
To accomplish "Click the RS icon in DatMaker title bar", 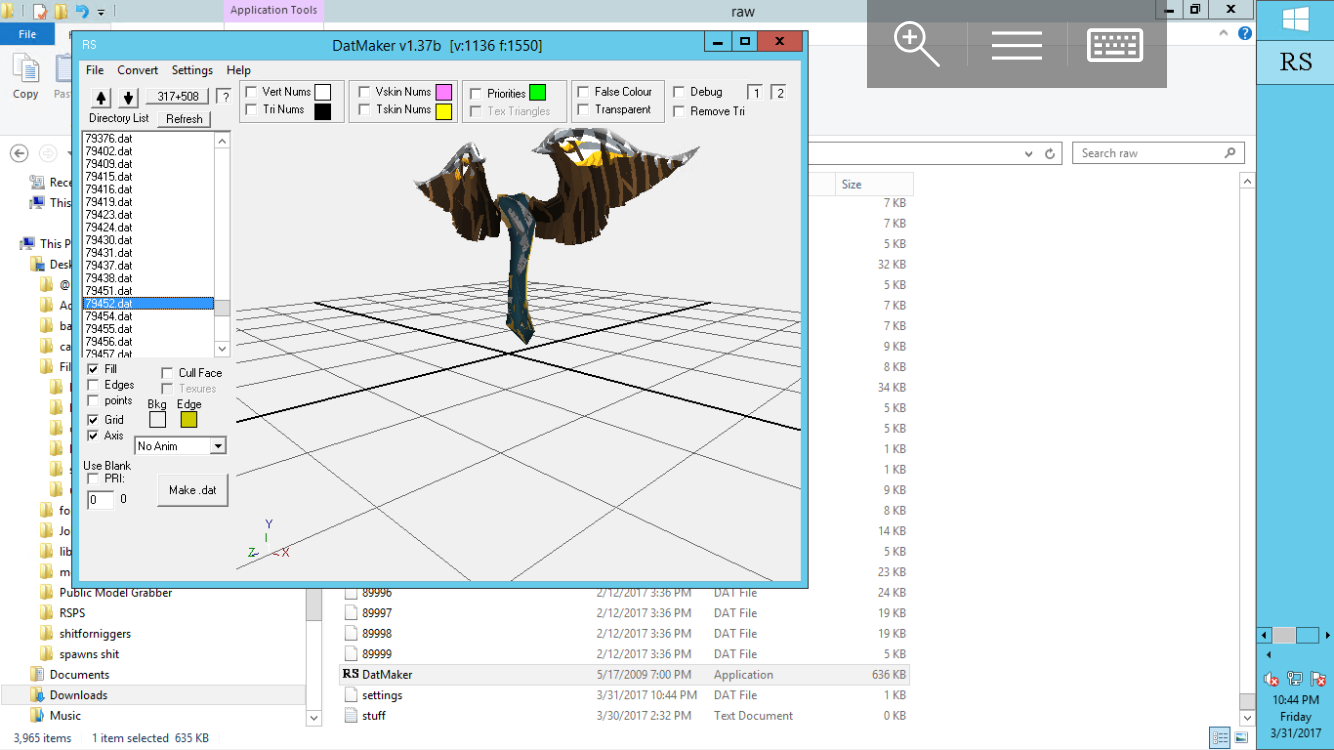I will tap(90, 45).
